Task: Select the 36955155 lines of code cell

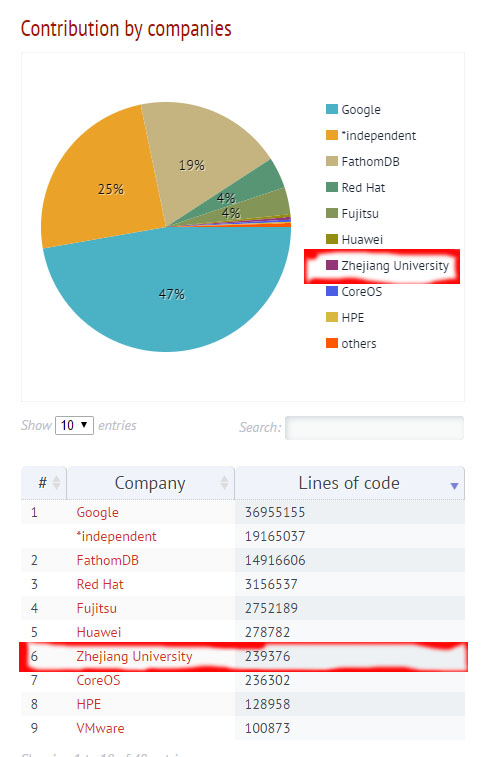Action: 350,512
